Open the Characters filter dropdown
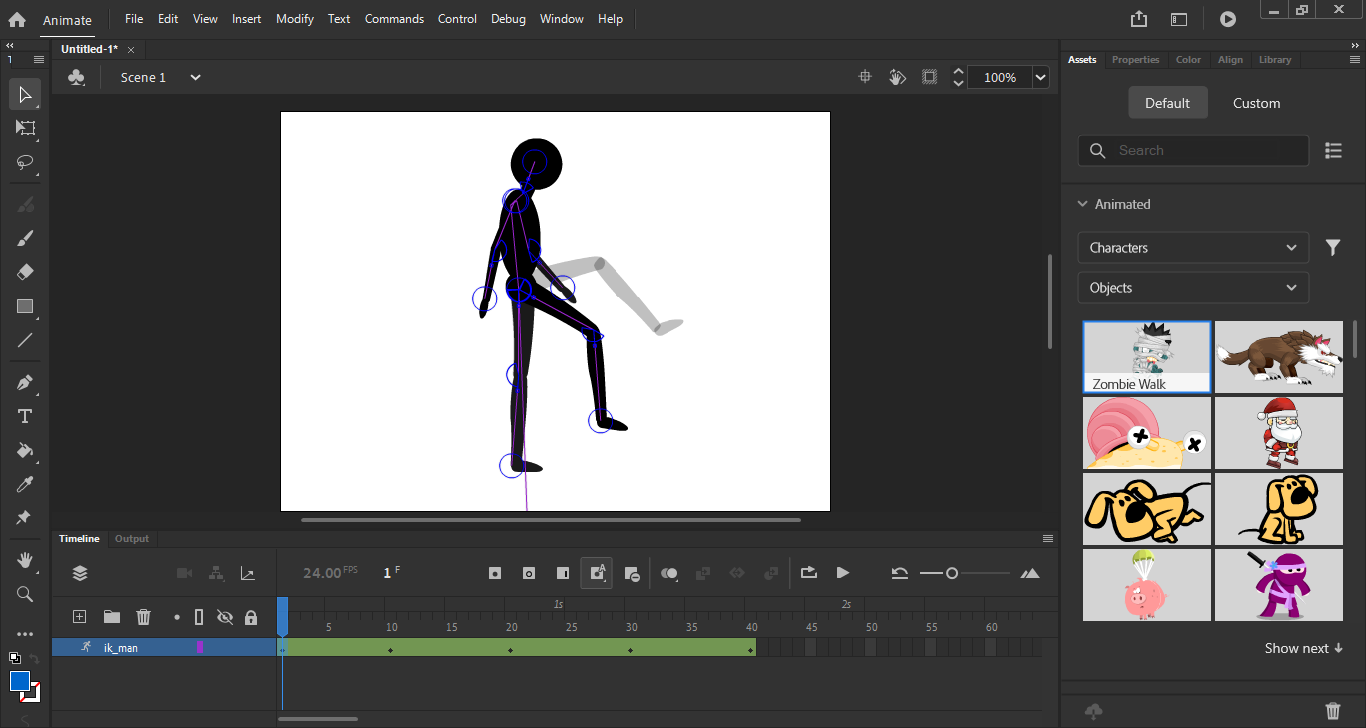This screenshot has width=1366, height=728. [x=1192, y=247]
